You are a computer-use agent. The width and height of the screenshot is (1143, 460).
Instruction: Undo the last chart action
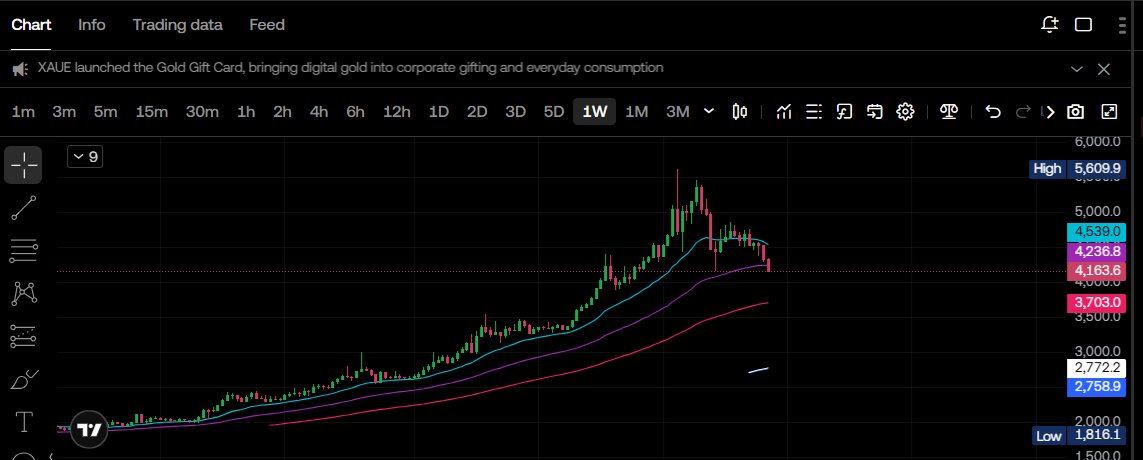coord(992,112)
